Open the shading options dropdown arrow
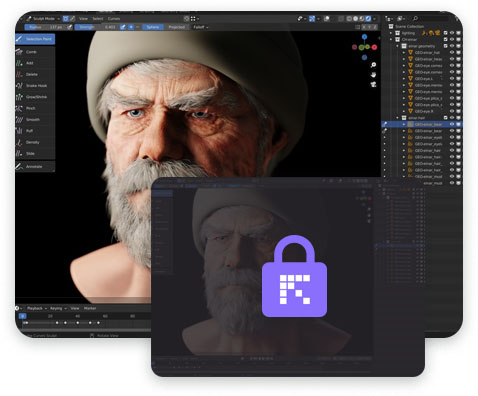Viewport: 478px width, 396px height. [x=375, y=19]
